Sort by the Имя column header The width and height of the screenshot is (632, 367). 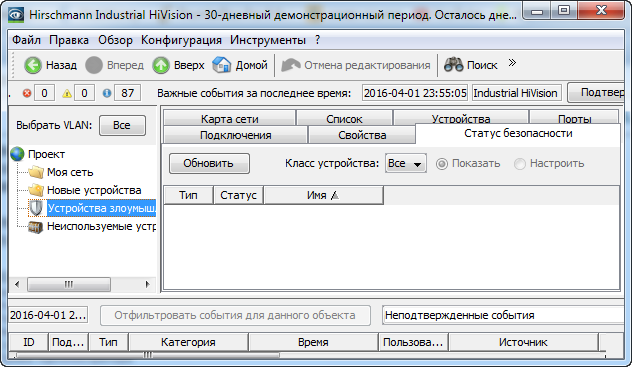(x=323, y=195)
